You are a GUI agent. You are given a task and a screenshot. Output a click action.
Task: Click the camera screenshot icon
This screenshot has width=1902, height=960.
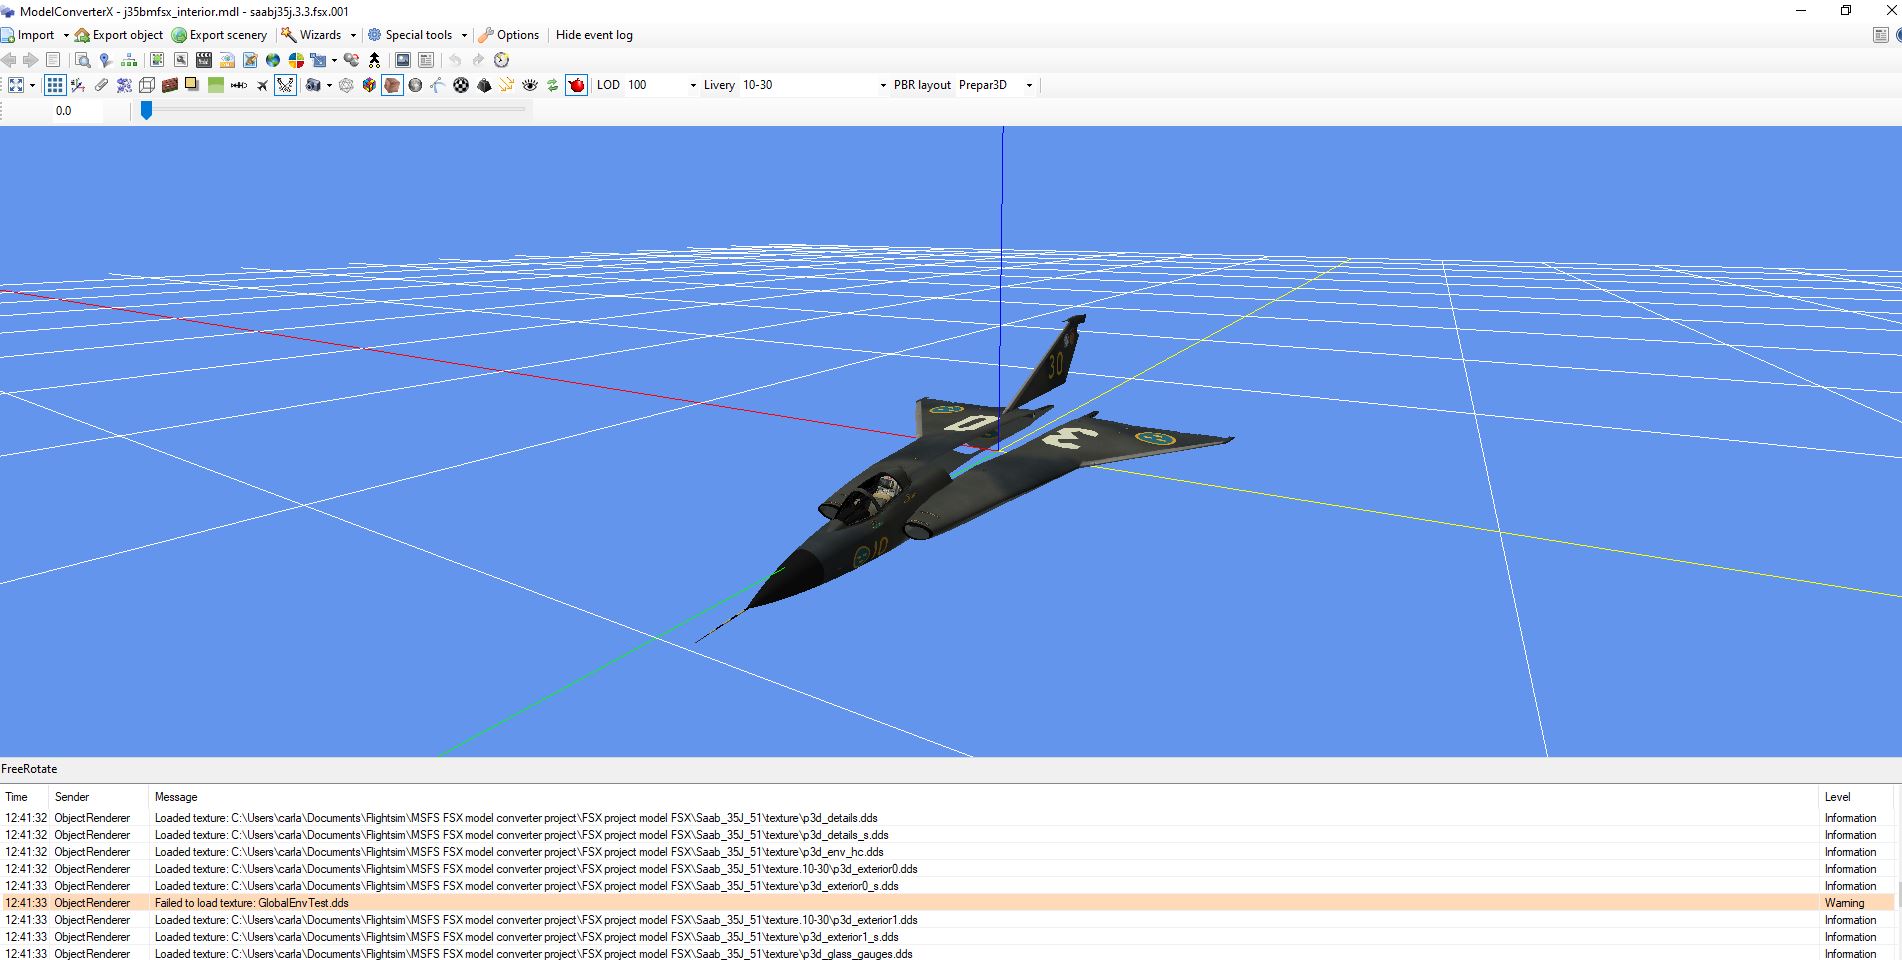click(313, 85)
